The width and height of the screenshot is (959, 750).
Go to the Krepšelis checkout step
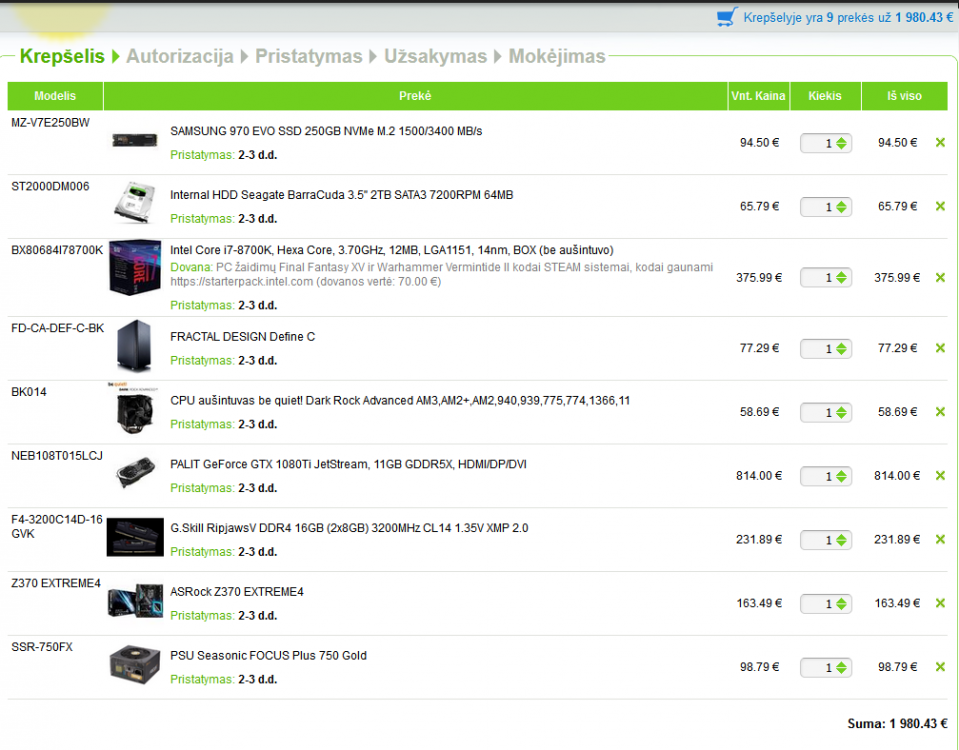tap(62, 56)
